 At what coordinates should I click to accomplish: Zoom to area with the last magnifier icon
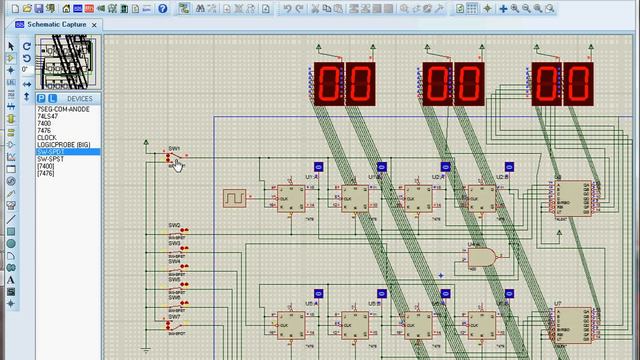tap(550, 8)
